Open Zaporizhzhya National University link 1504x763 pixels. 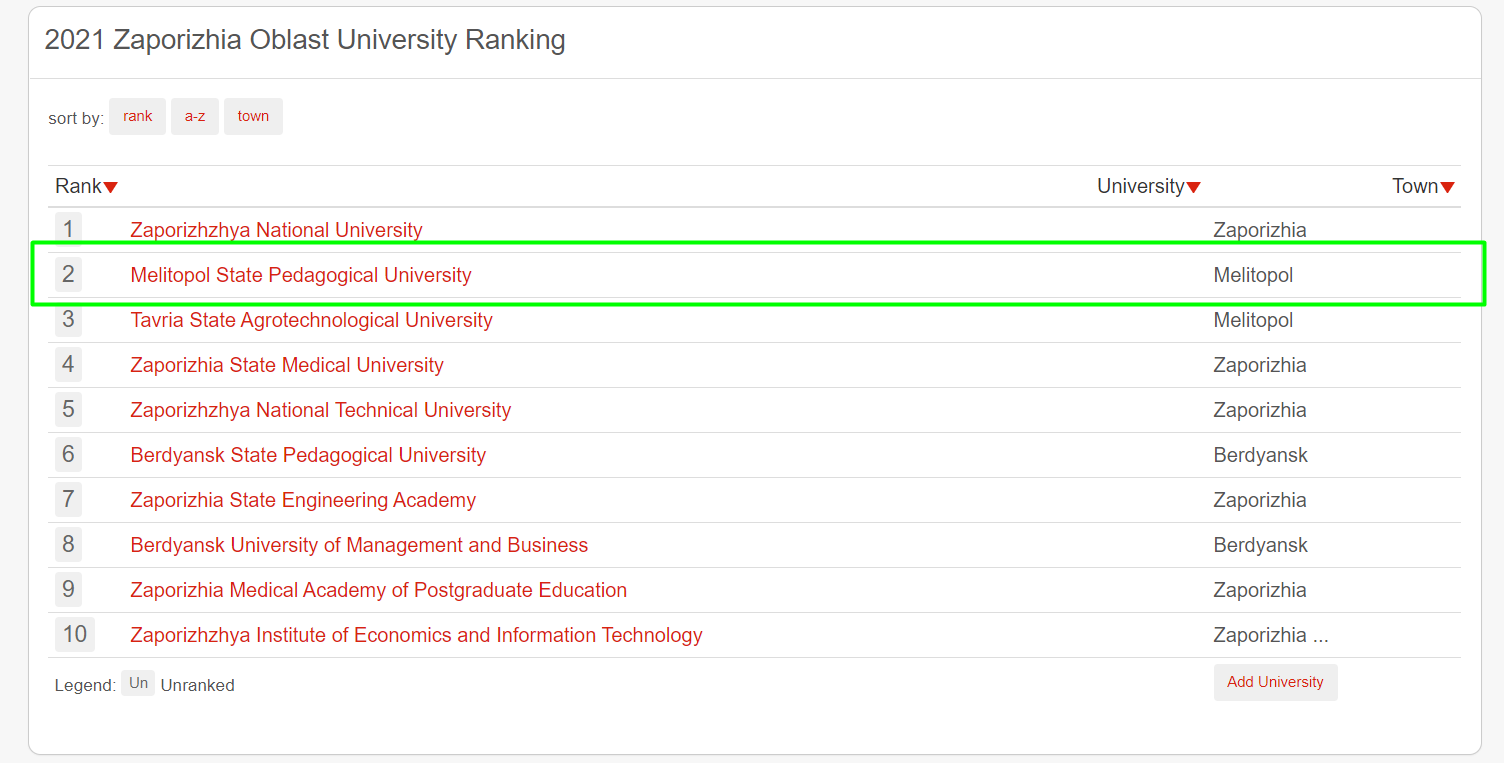[276, 230]
